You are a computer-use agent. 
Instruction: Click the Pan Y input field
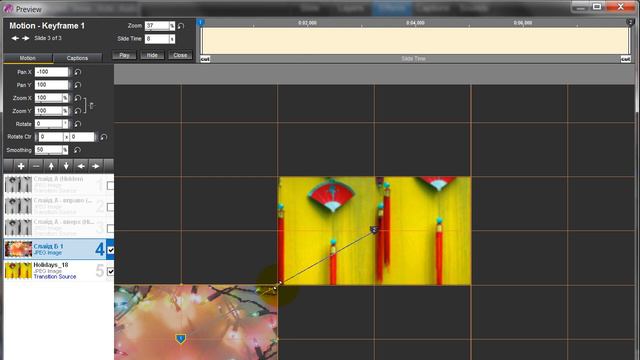pos(51,85)
